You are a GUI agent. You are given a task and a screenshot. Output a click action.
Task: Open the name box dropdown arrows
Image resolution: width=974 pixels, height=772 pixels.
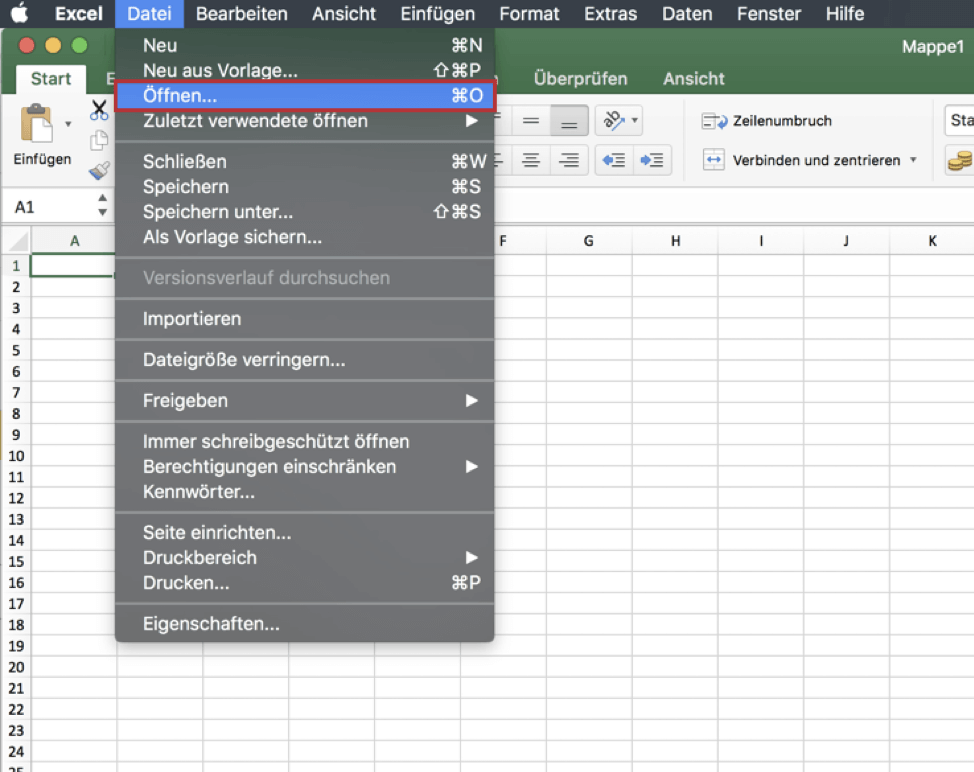[102, 206]
